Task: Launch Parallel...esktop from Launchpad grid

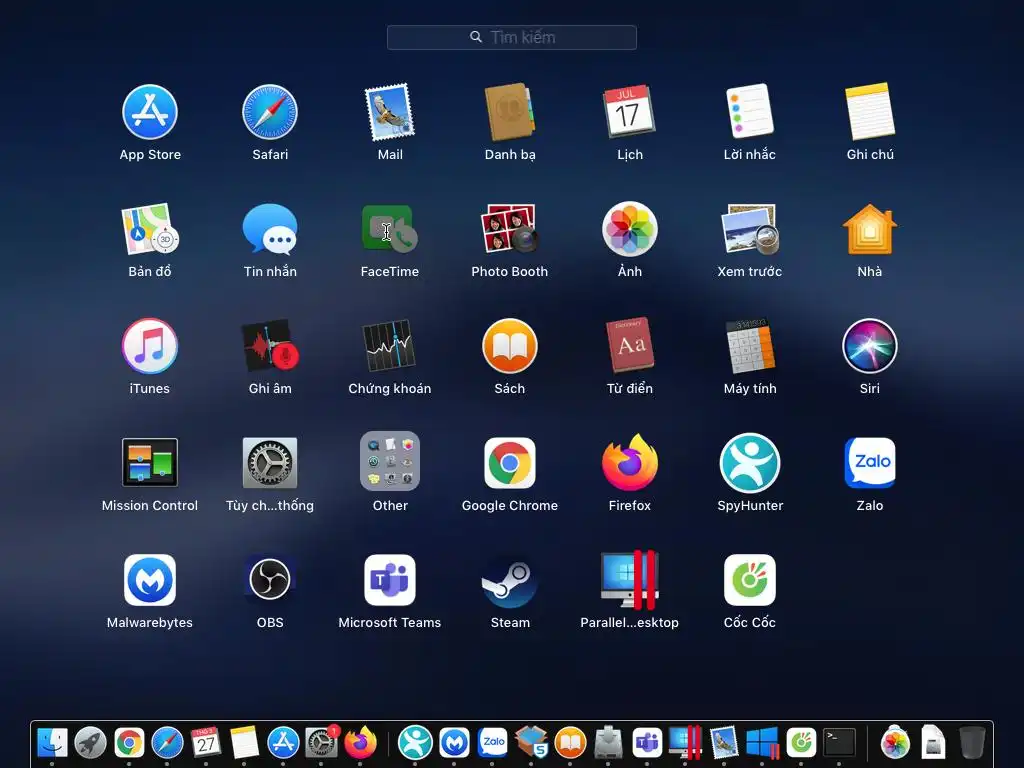Action: pos(630,580)
